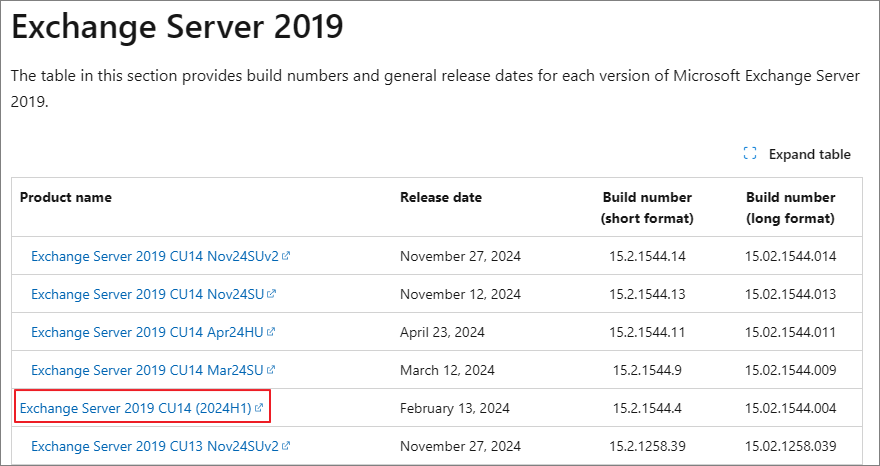The width and height of the screenshot is (880, 466).
Task: Select build number 15.2.1544.4
Action: point(647,408)
